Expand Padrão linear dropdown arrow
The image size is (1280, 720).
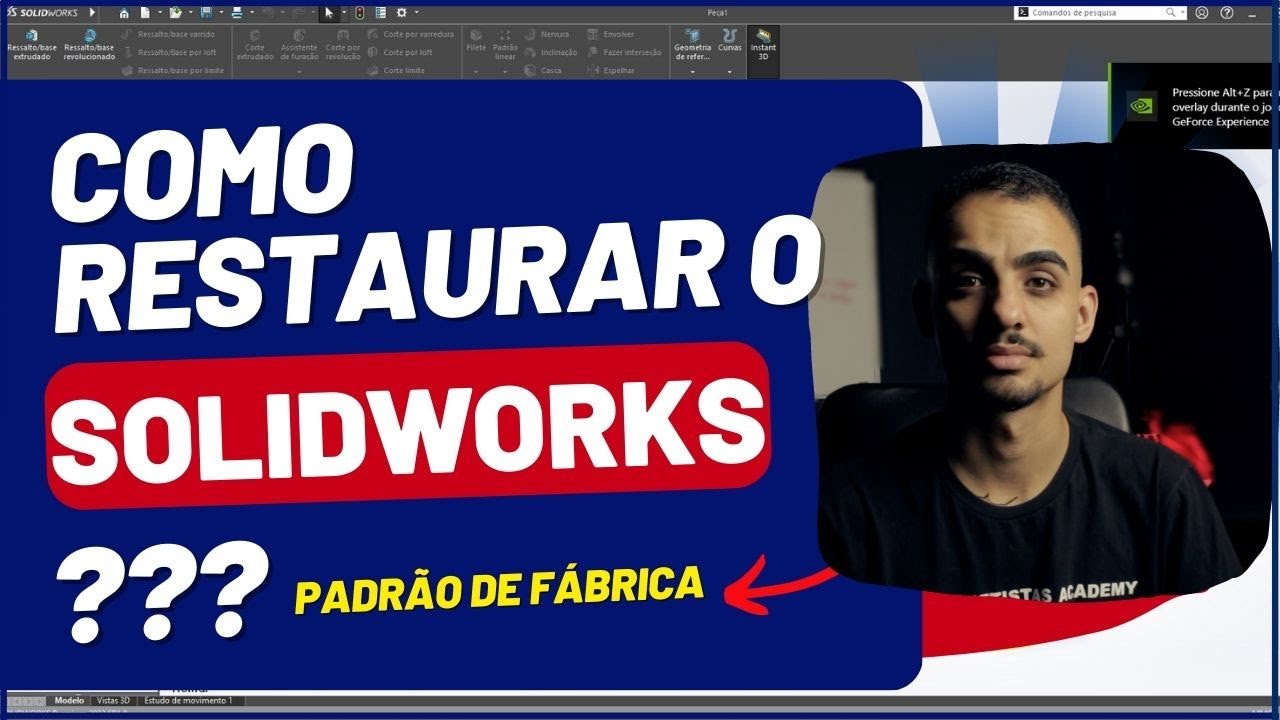505,72
